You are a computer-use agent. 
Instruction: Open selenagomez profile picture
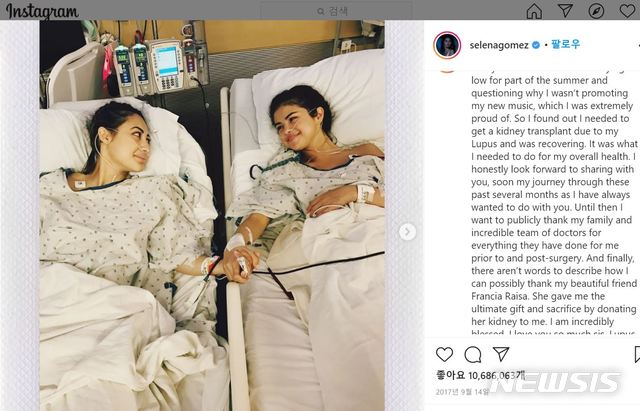pyautogui.click(x=447, y=45)
